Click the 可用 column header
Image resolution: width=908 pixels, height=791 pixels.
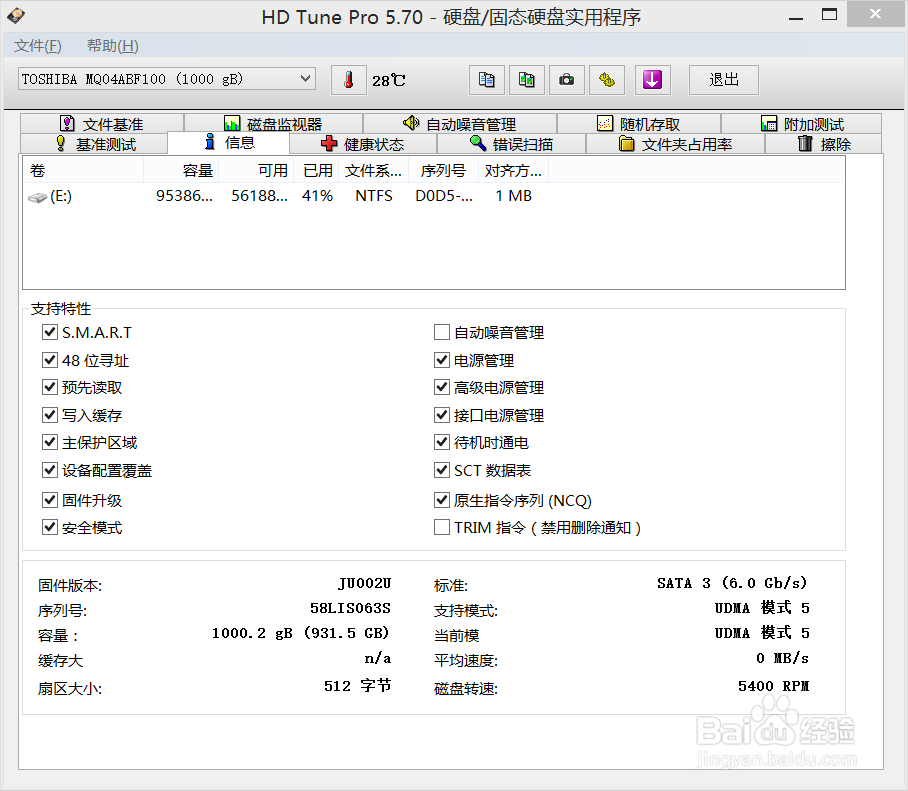pyautogui.click(x=256, y=170)
